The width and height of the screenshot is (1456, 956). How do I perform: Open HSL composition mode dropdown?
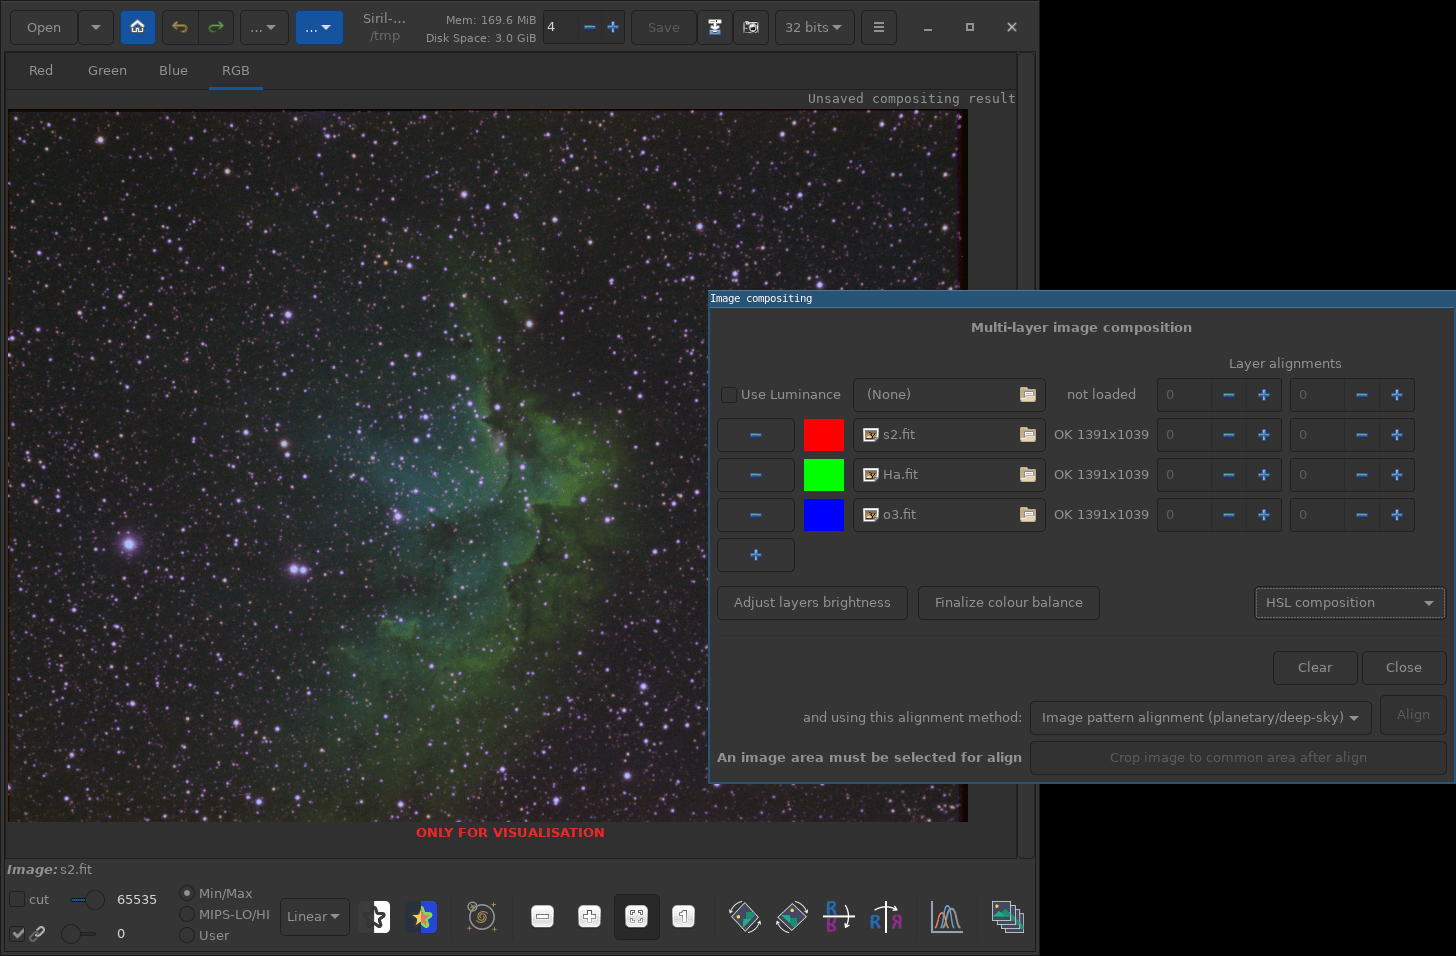[x=1350, y=603]
